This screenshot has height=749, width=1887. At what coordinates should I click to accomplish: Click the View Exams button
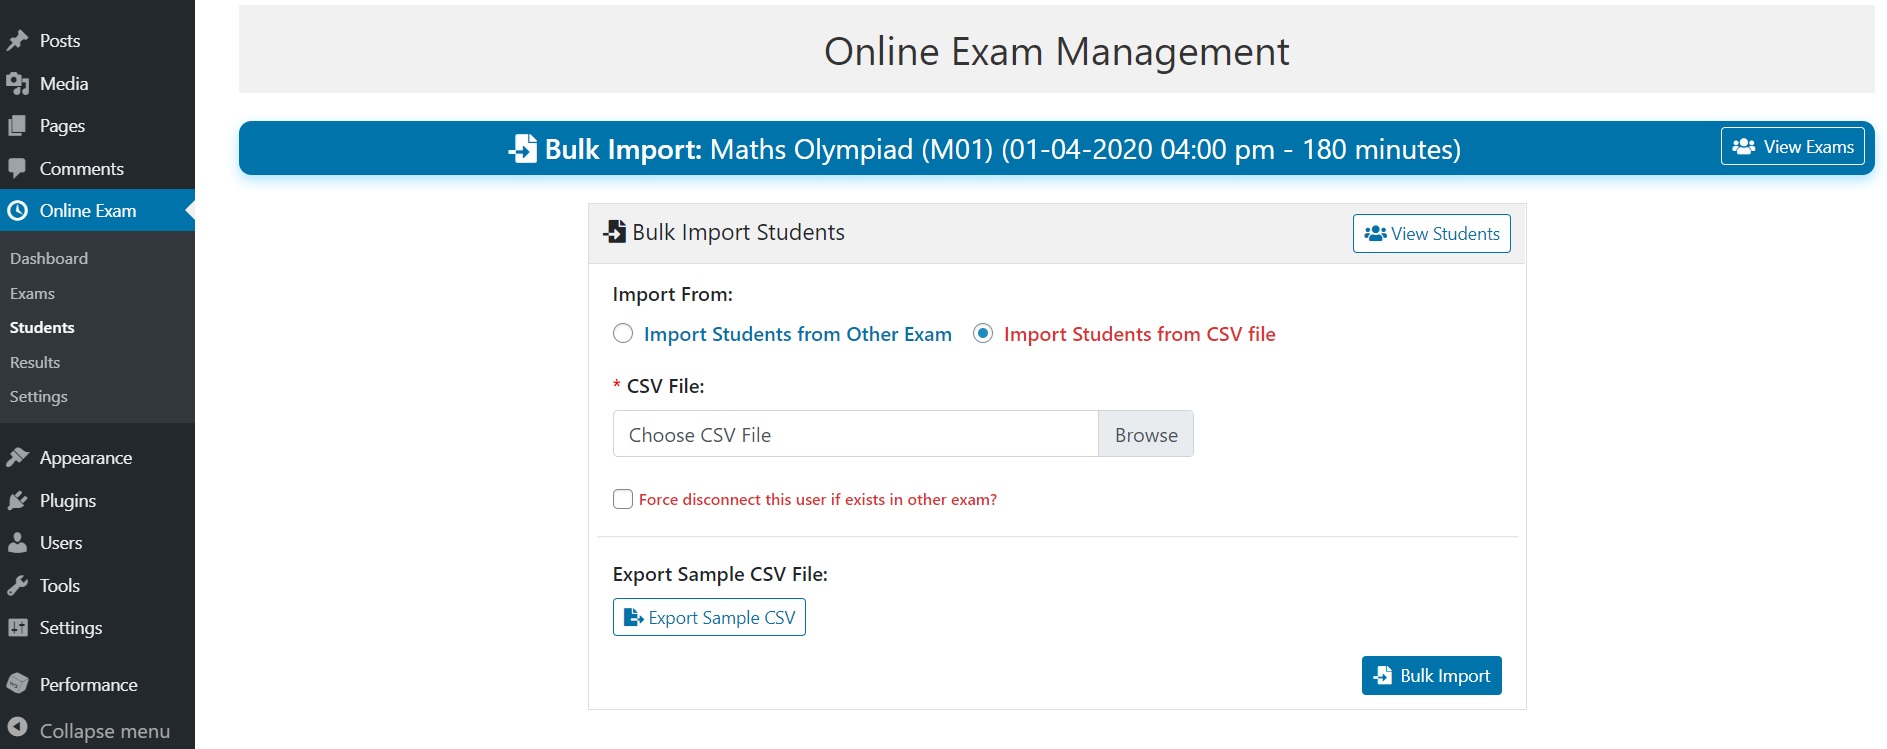click(x=1792, y=146)
